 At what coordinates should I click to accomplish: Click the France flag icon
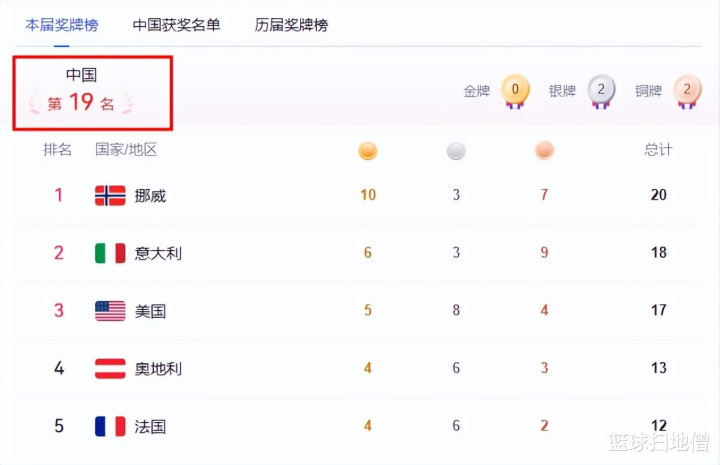110,426
